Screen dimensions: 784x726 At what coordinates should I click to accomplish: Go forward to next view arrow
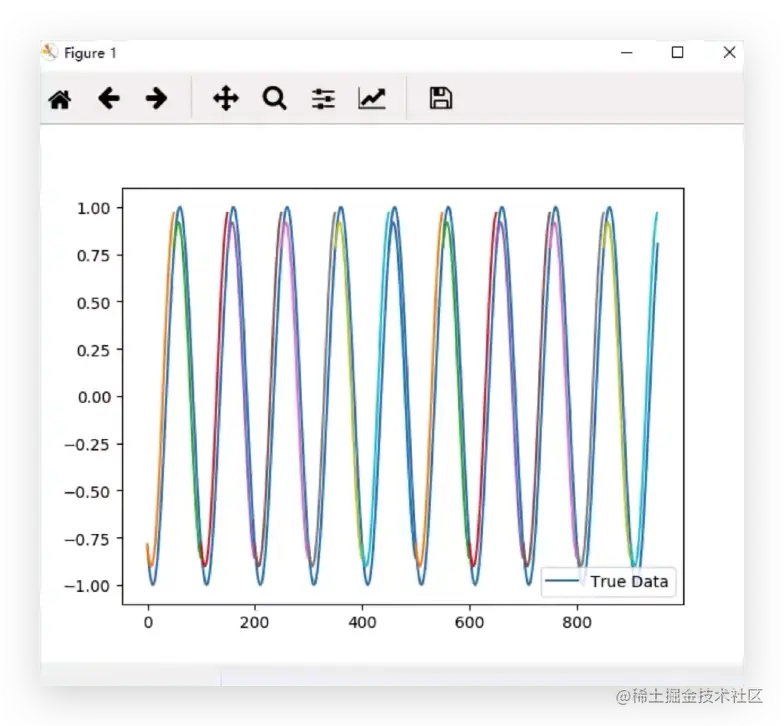click(x=156, y=98)
